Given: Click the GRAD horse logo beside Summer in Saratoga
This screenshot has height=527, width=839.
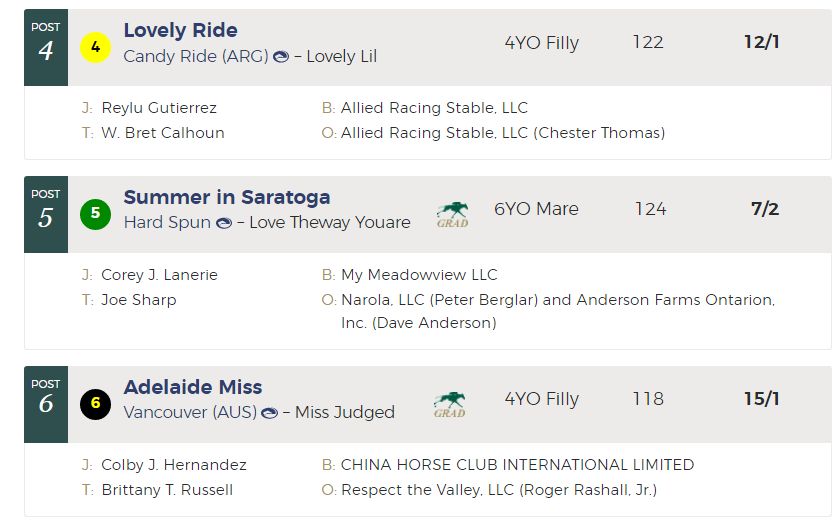Looking at the screenshot, I should [453, 215].
